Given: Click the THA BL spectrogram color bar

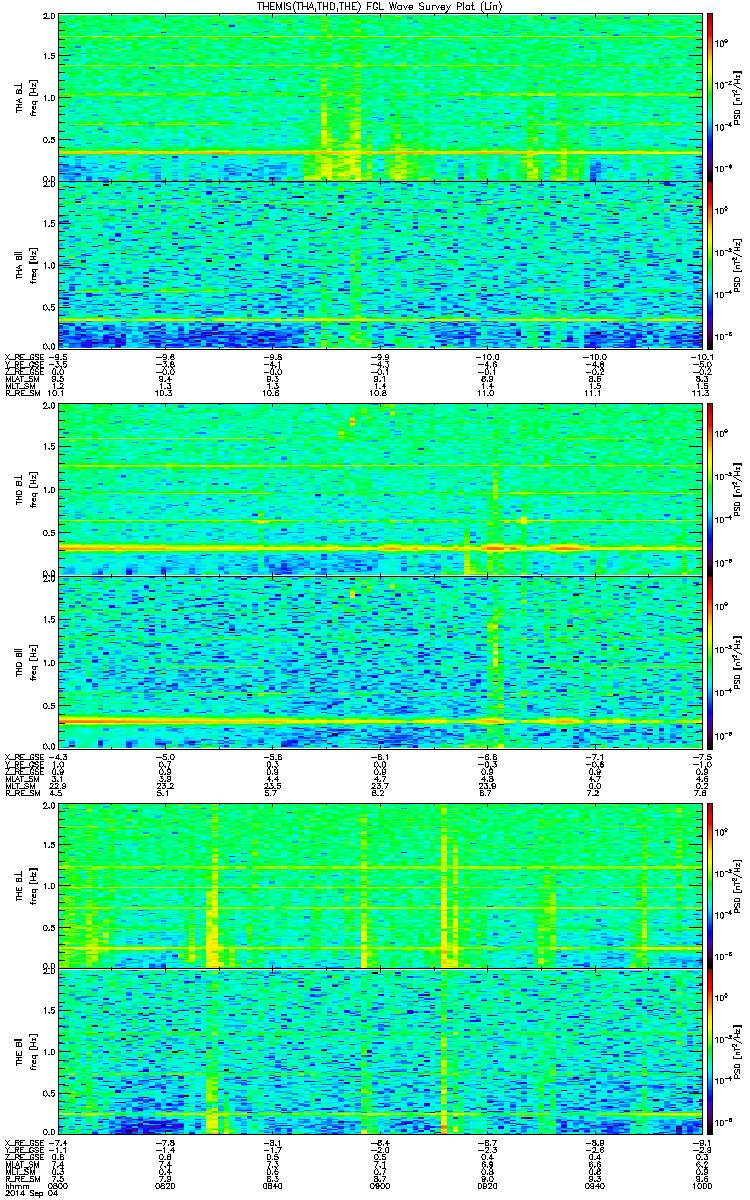Looking at the screenshot, I should click(710, 98).
